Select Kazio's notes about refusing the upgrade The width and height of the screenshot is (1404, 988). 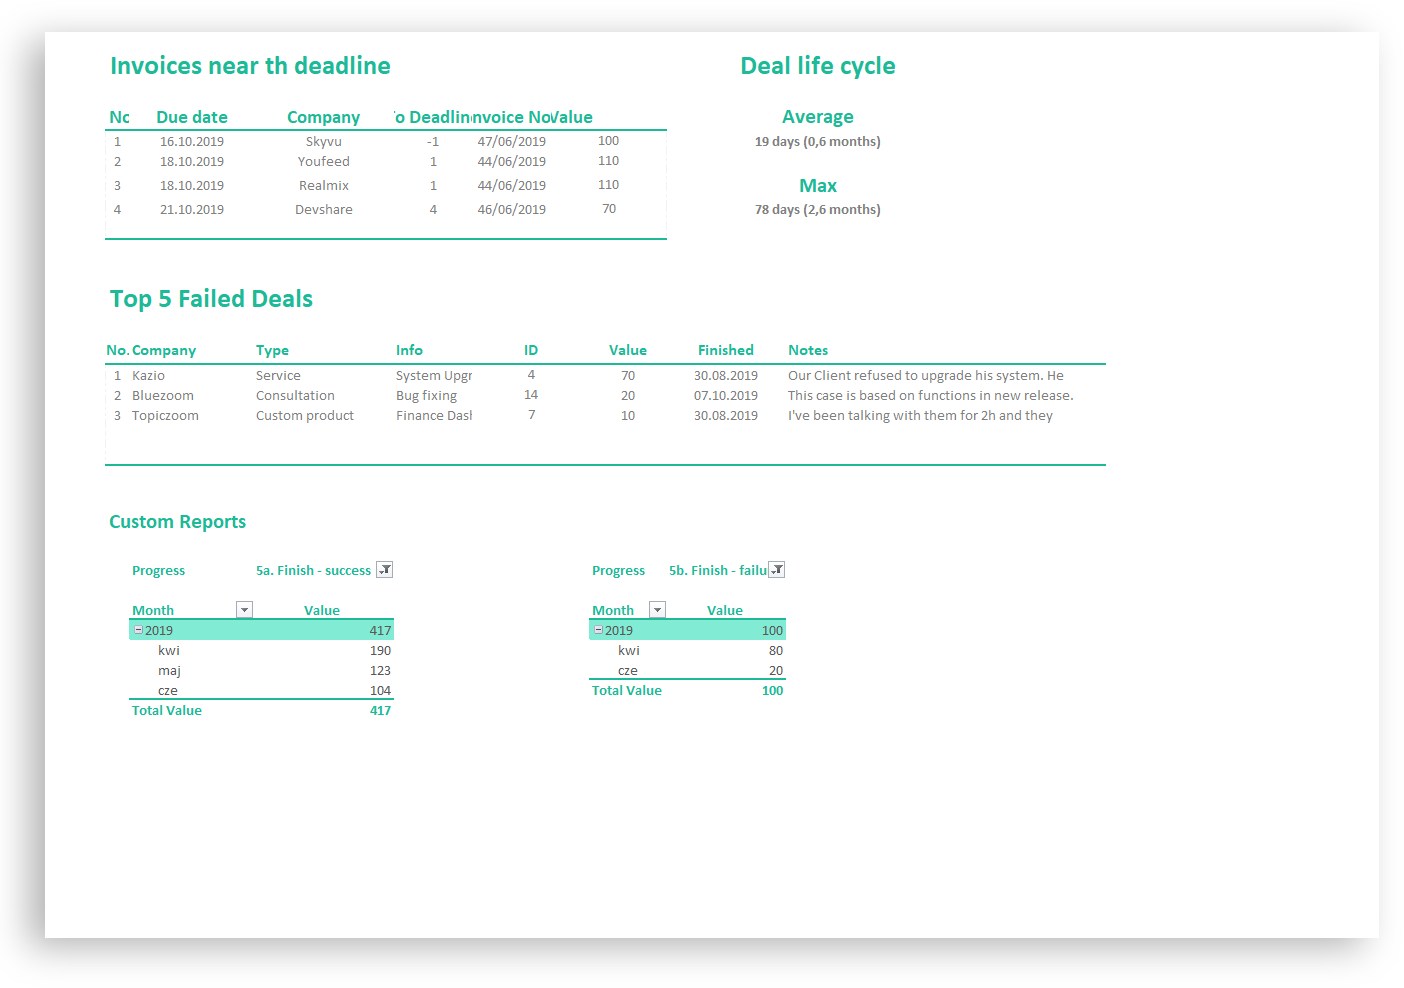(x=925, y=375)
